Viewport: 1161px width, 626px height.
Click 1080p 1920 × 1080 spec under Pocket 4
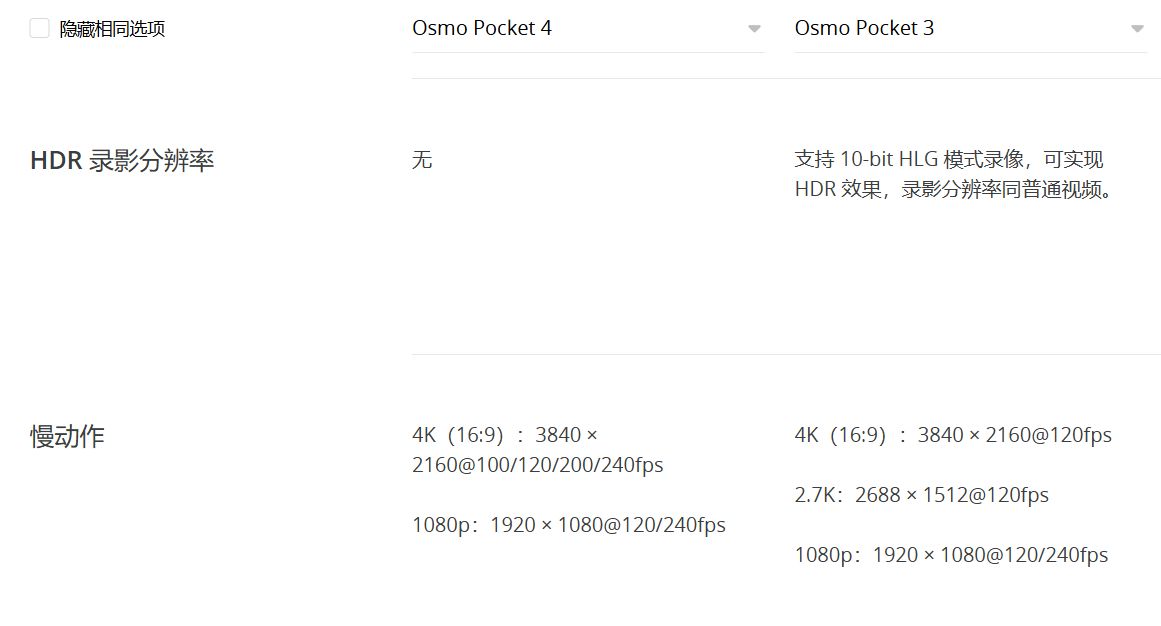point(568,525)
